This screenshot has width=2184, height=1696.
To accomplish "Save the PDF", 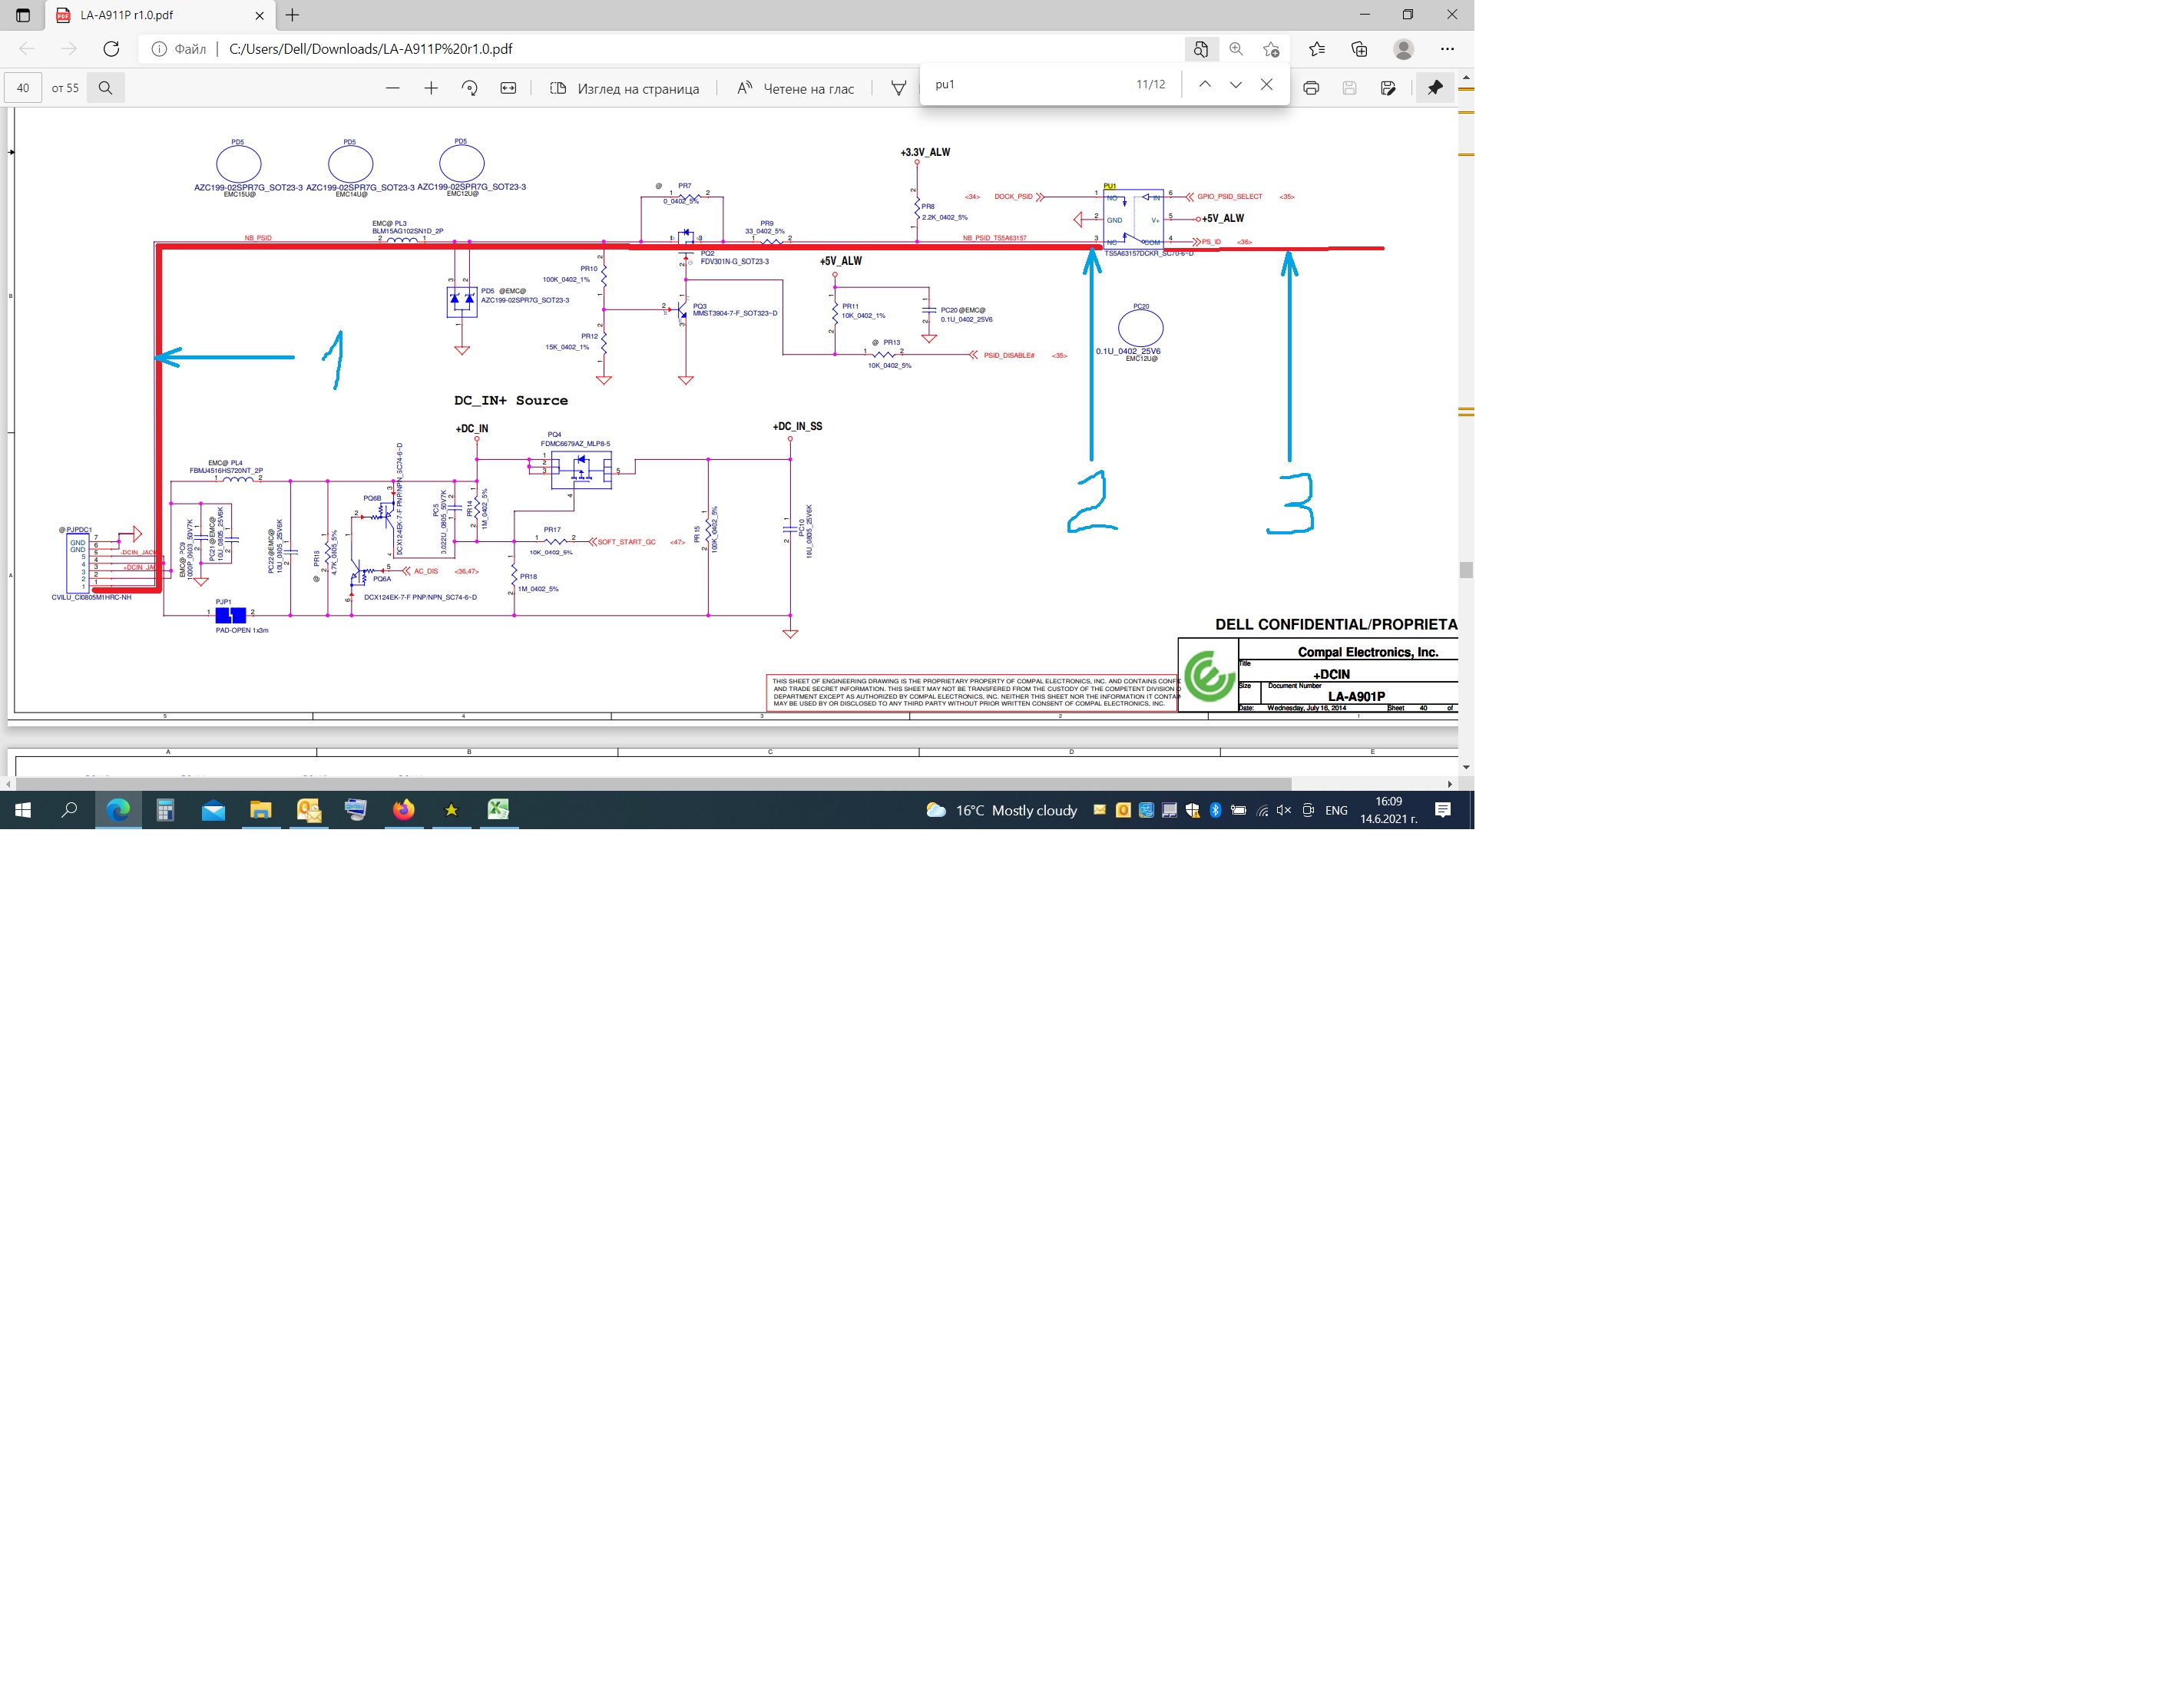I will [x=1349, y=88].
